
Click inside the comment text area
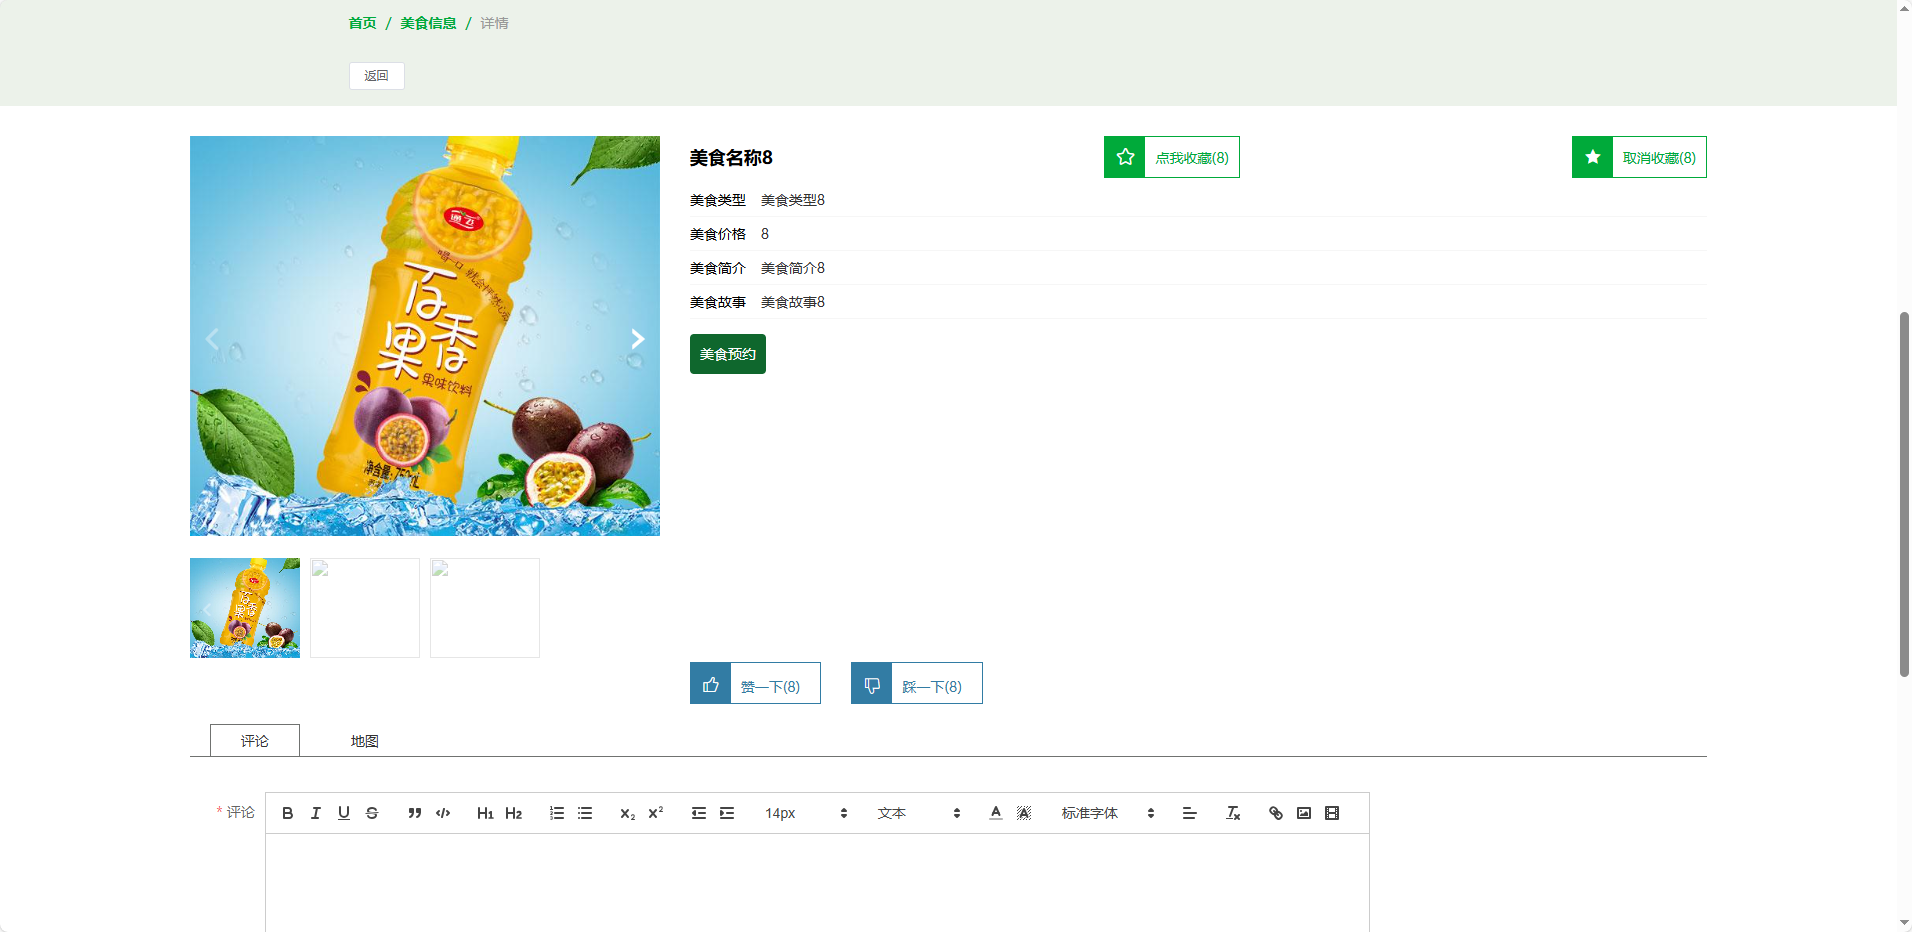pos(817,883)
